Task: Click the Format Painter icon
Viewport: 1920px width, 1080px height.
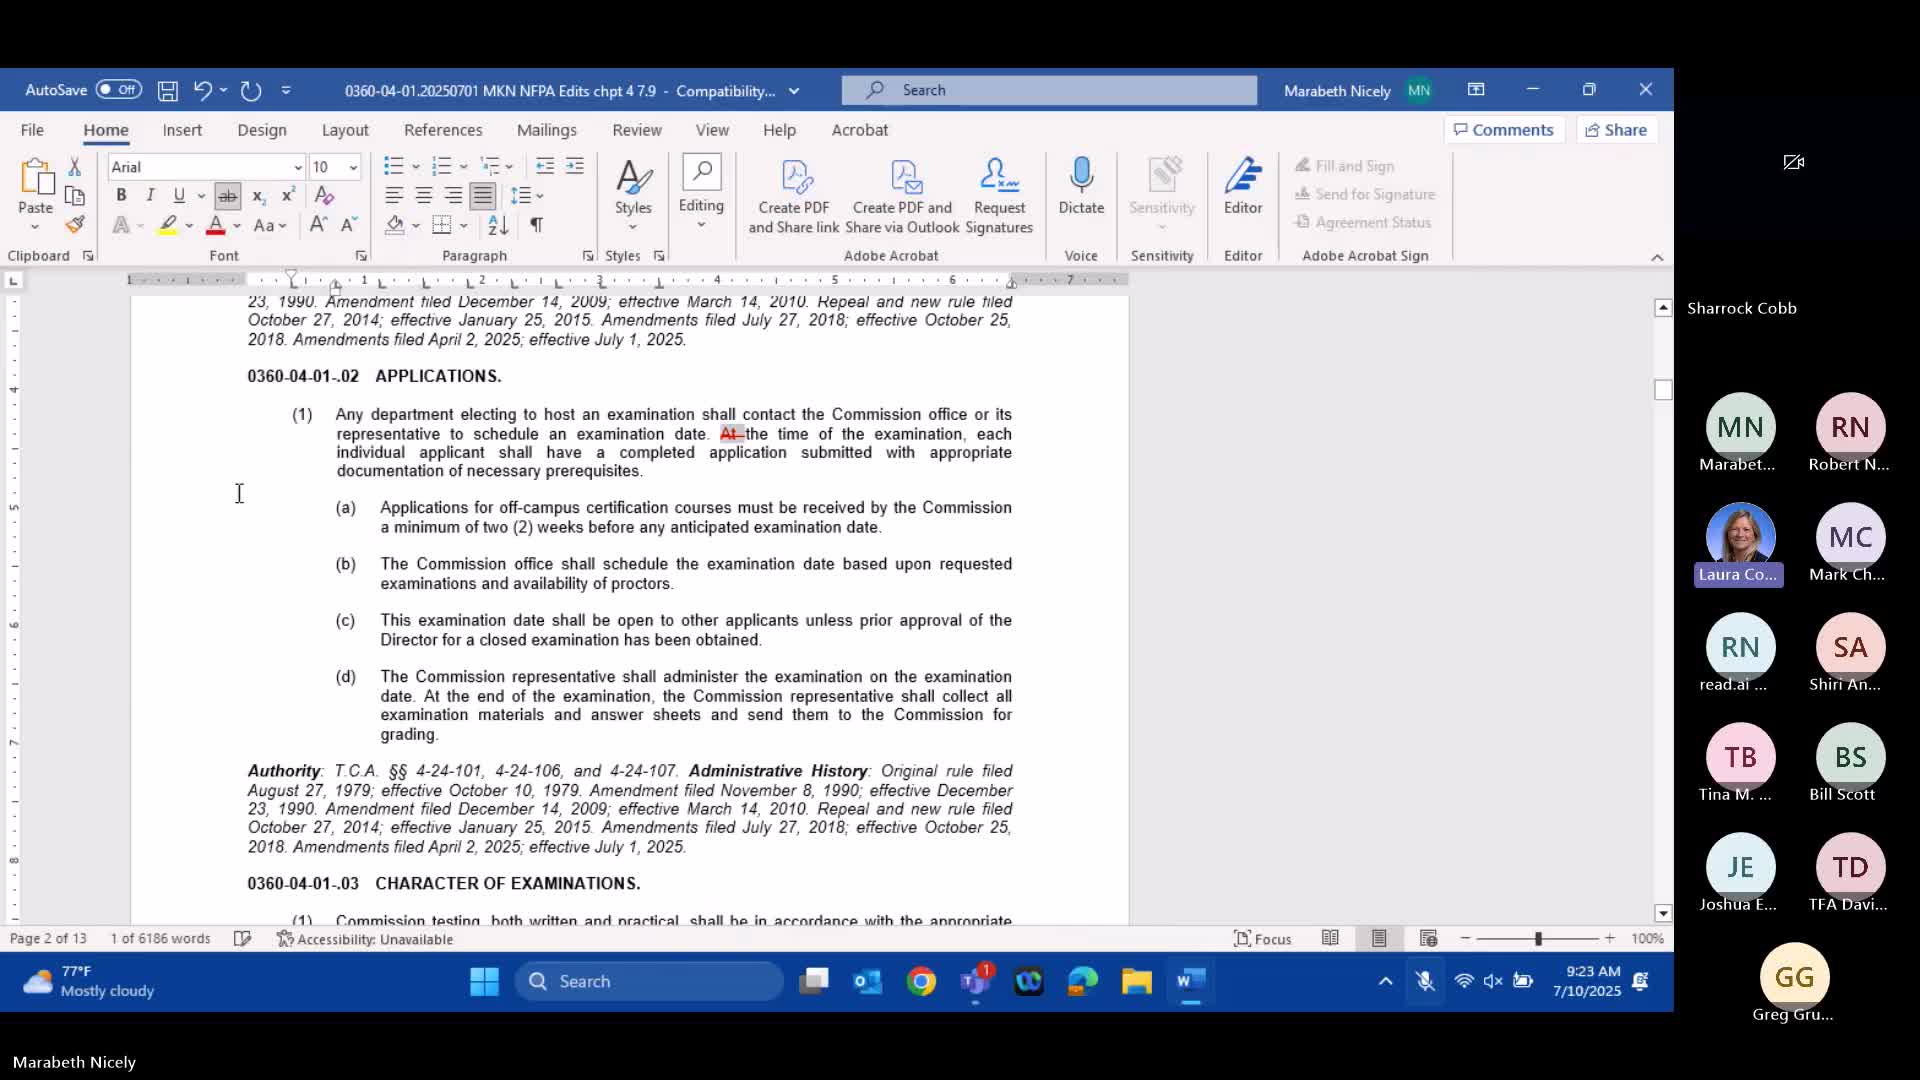Action: tap(75, 225)
